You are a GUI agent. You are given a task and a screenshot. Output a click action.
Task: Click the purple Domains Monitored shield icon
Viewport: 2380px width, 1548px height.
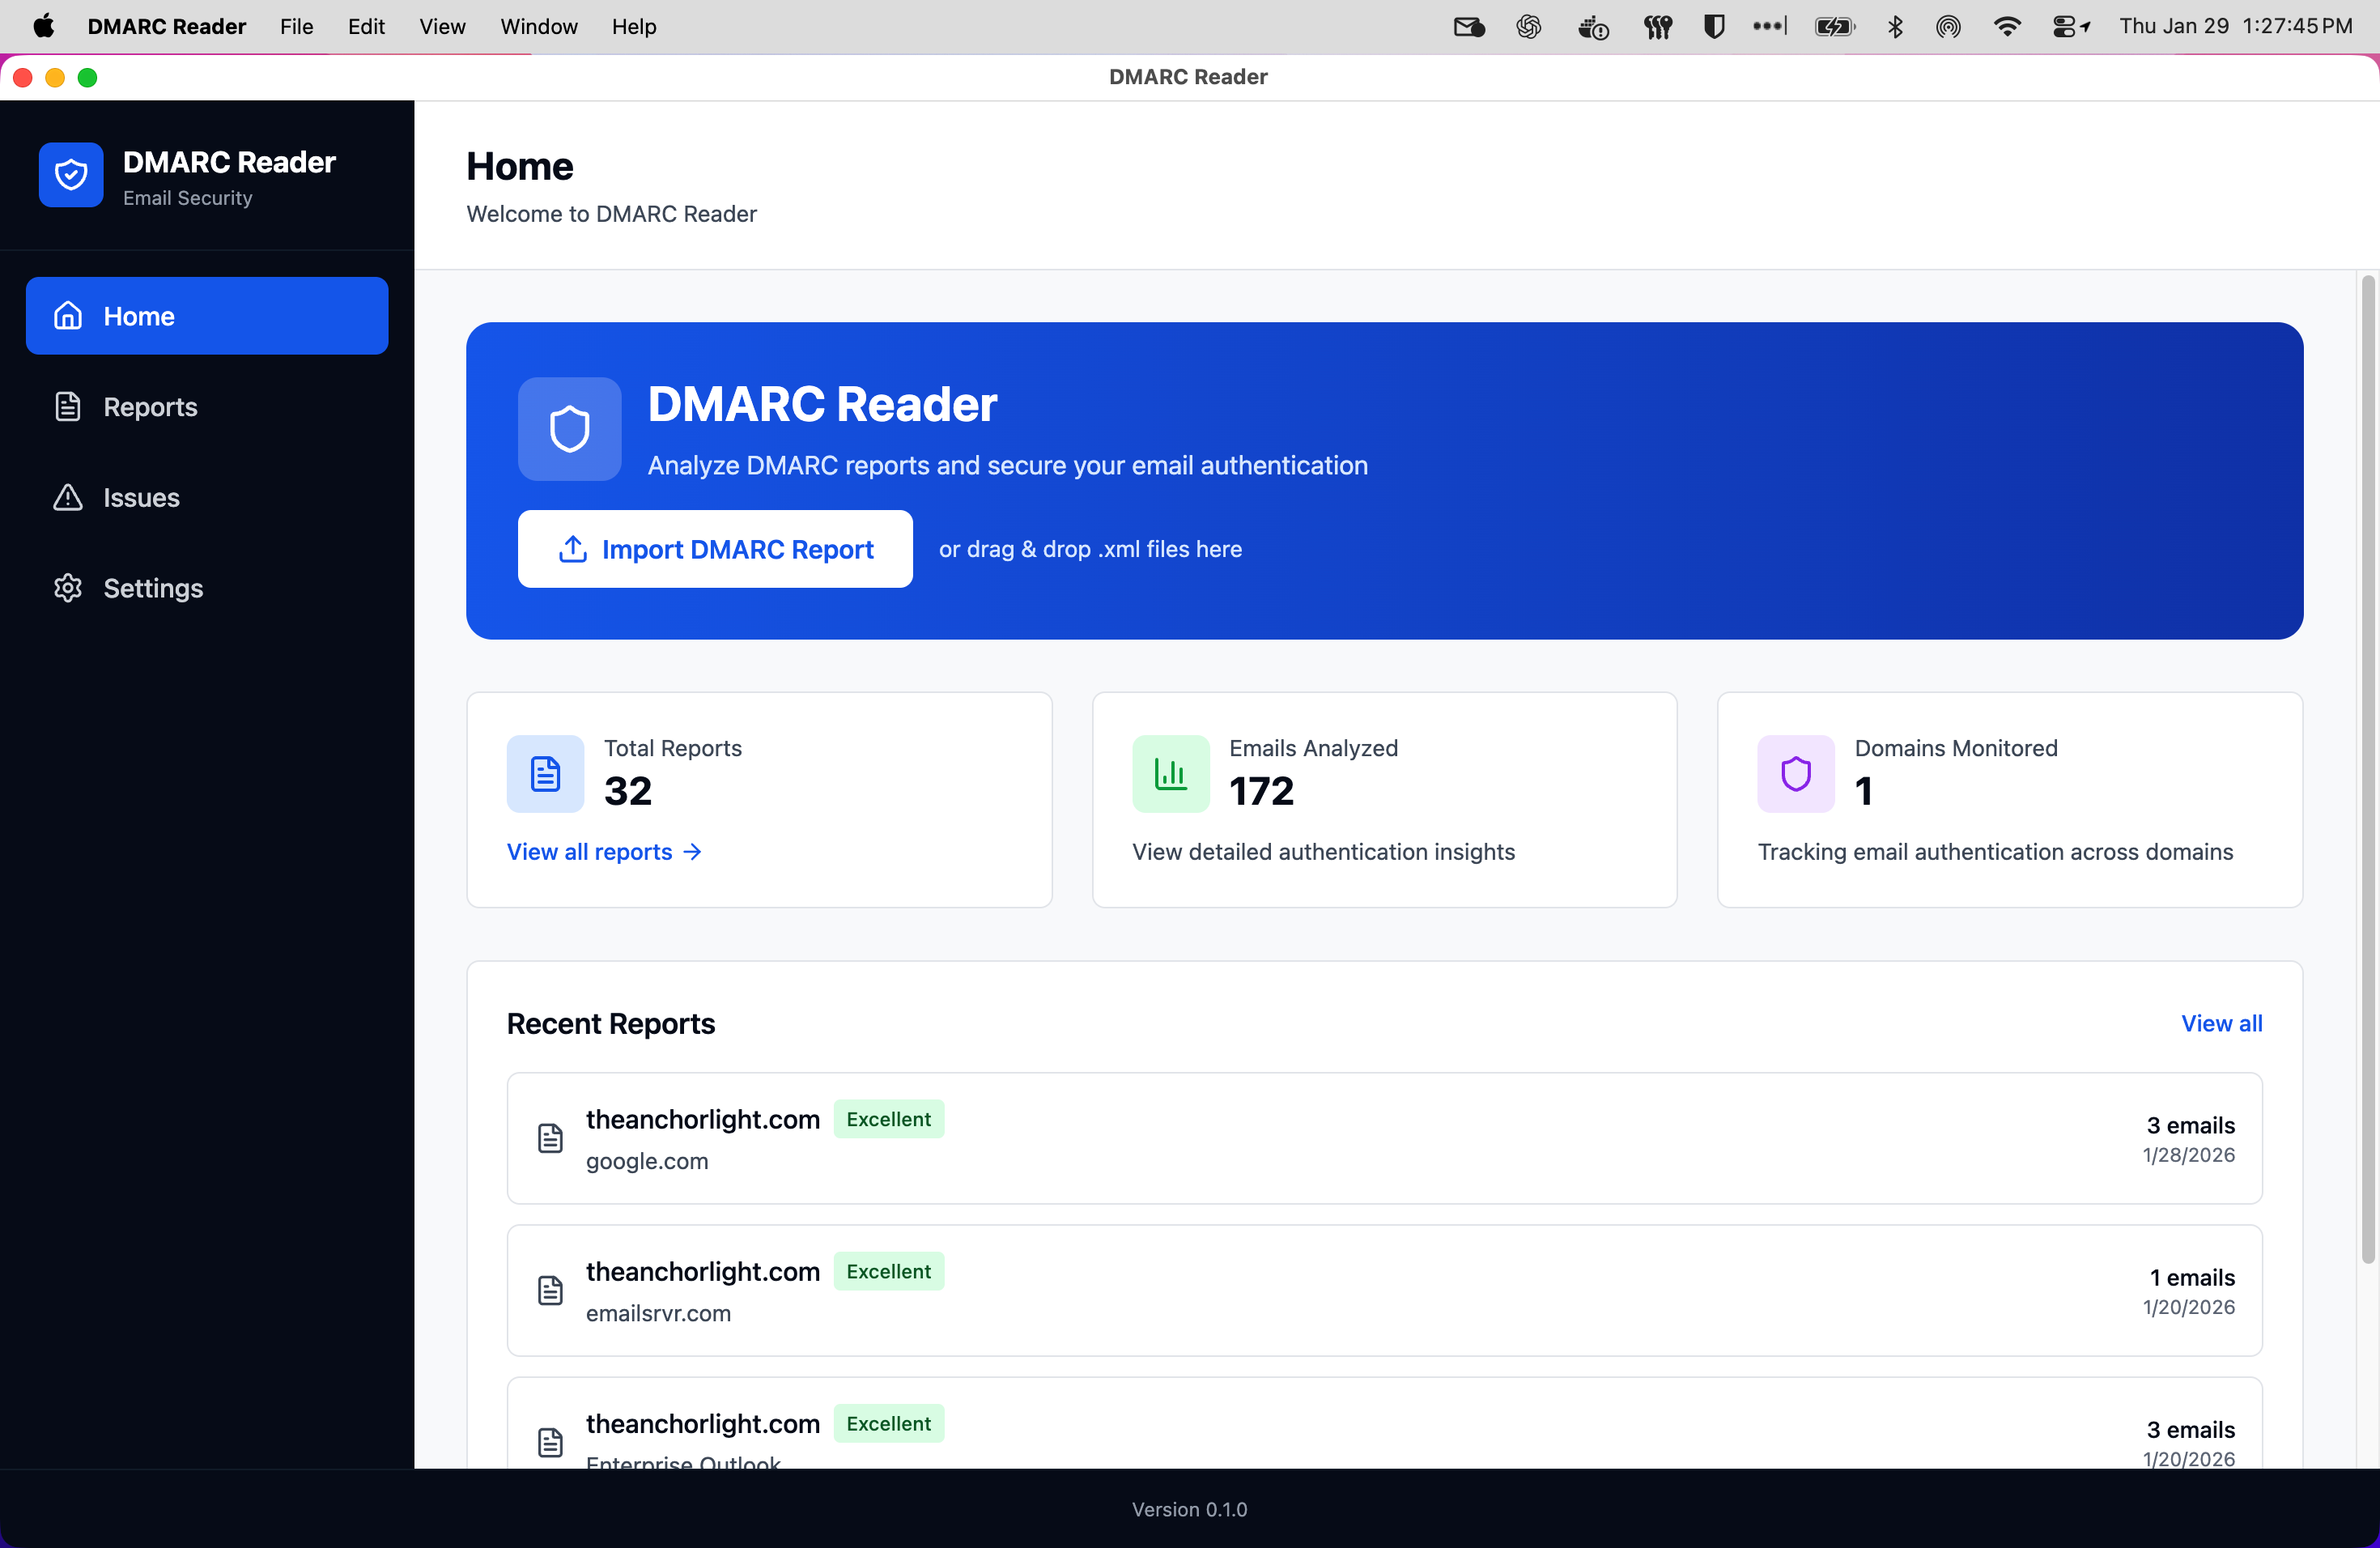[x=1794, y=773]
